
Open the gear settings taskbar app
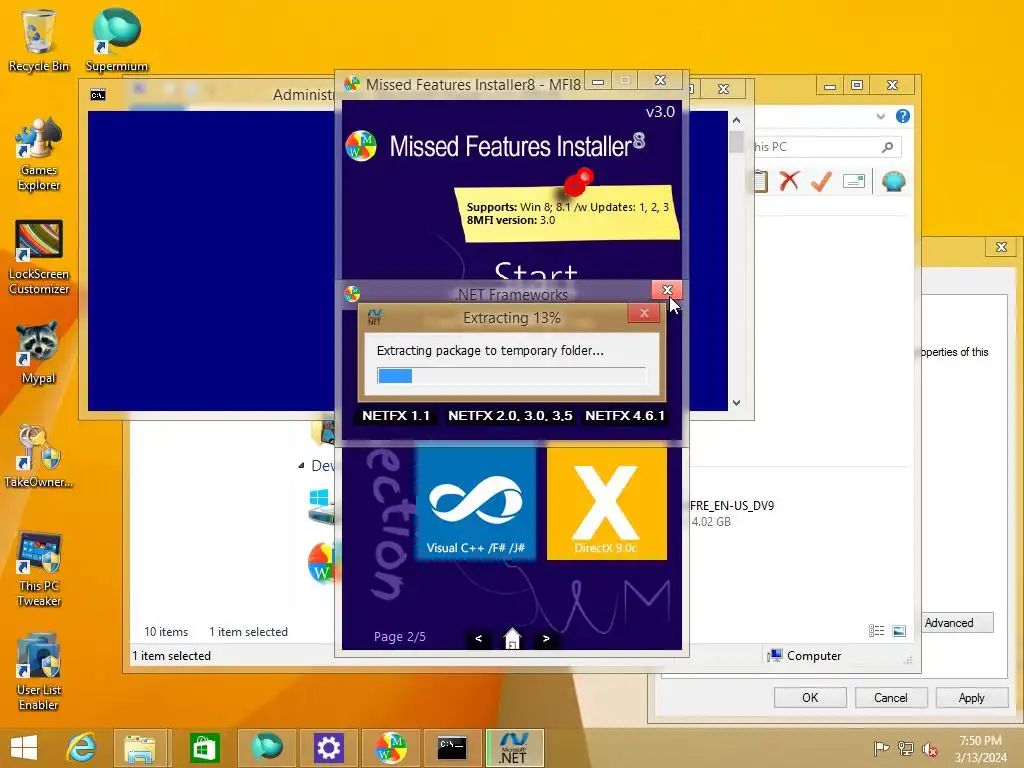(x=328, y=748)
